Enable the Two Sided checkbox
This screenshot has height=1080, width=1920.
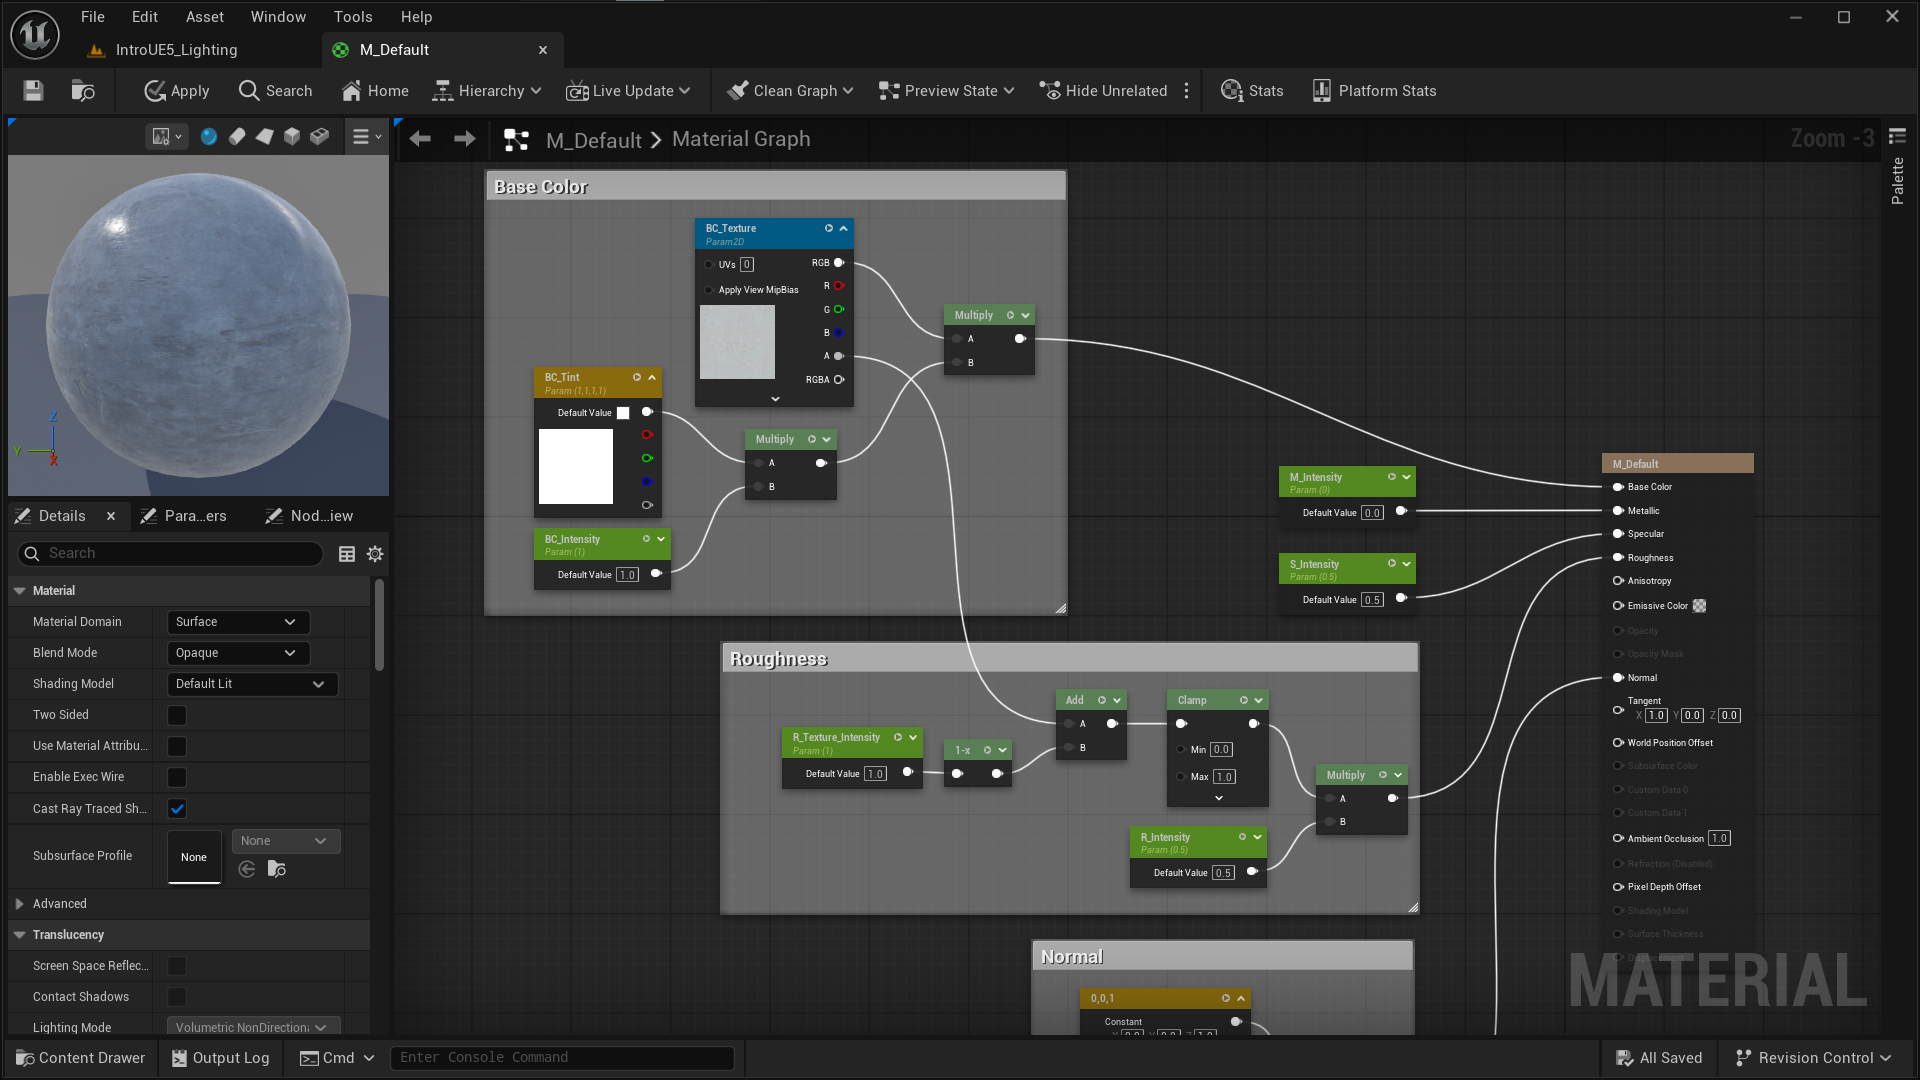point(177,715)
